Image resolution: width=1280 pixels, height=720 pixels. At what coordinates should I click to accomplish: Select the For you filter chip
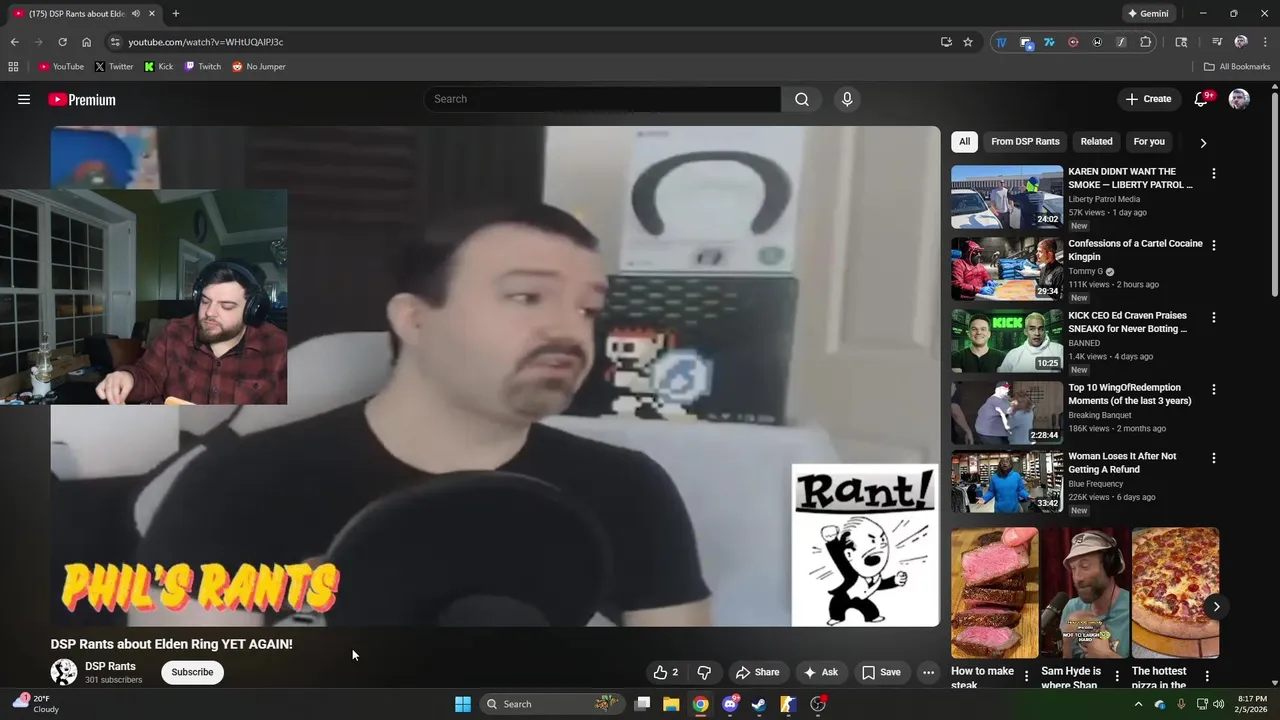point(1149,141)
